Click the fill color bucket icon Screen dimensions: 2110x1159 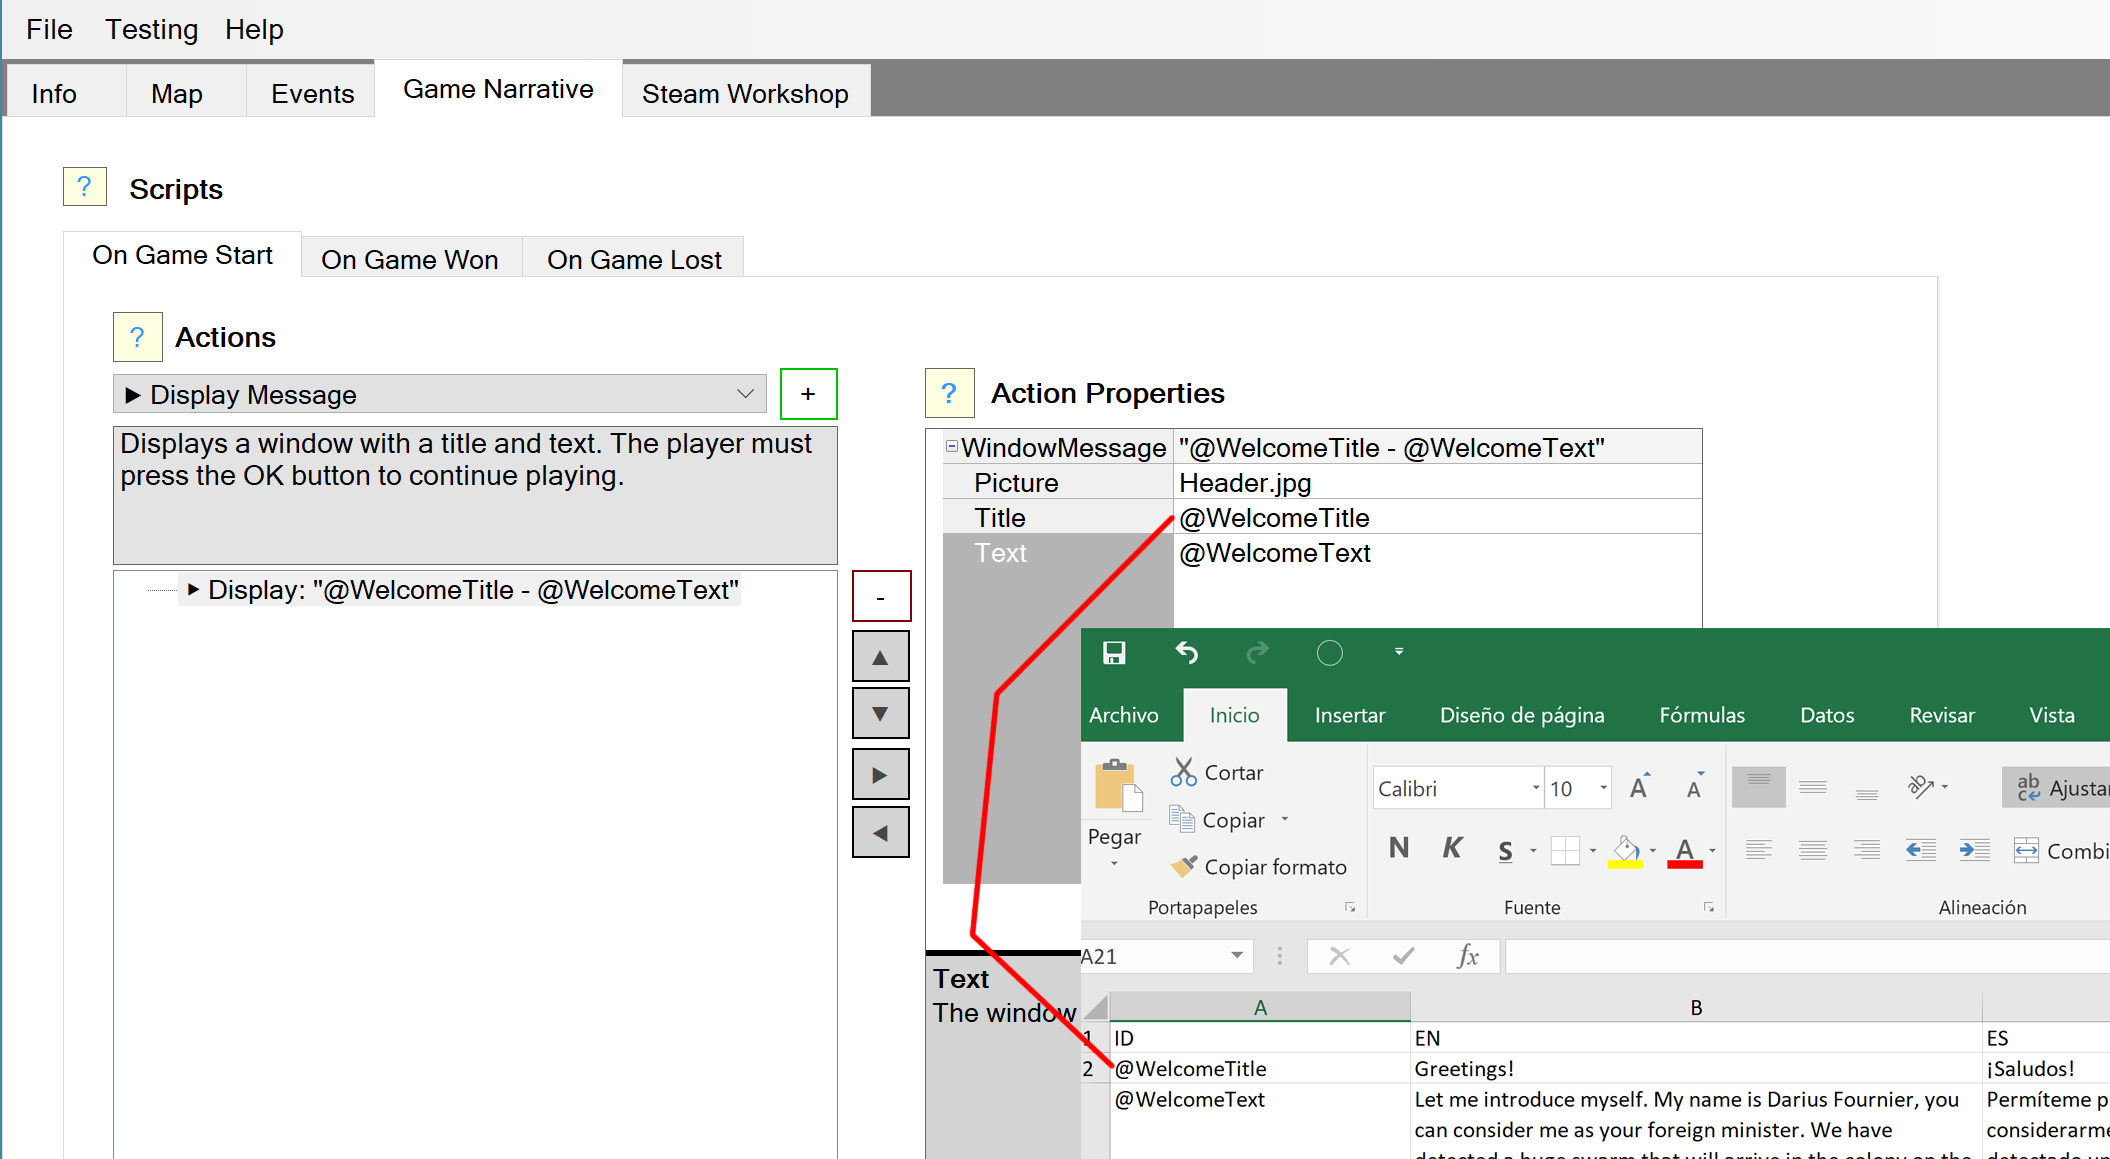(1625, 850)
